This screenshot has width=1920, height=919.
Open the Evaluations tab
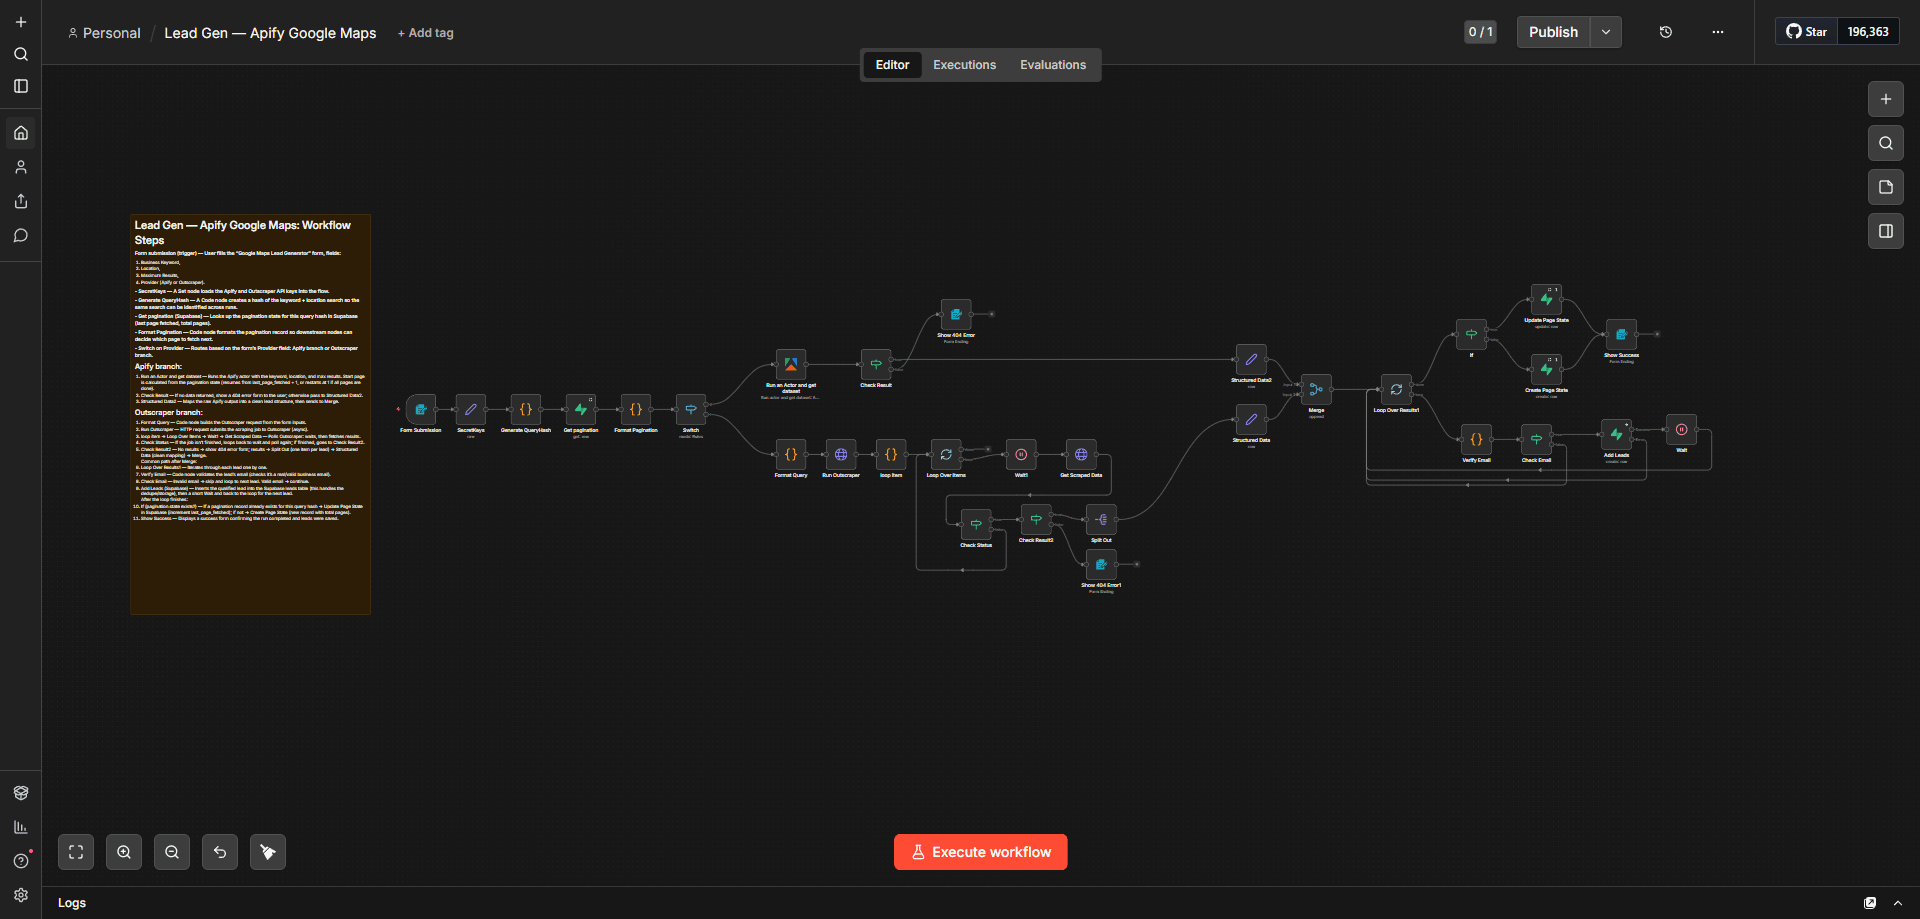click(1053, 65)
